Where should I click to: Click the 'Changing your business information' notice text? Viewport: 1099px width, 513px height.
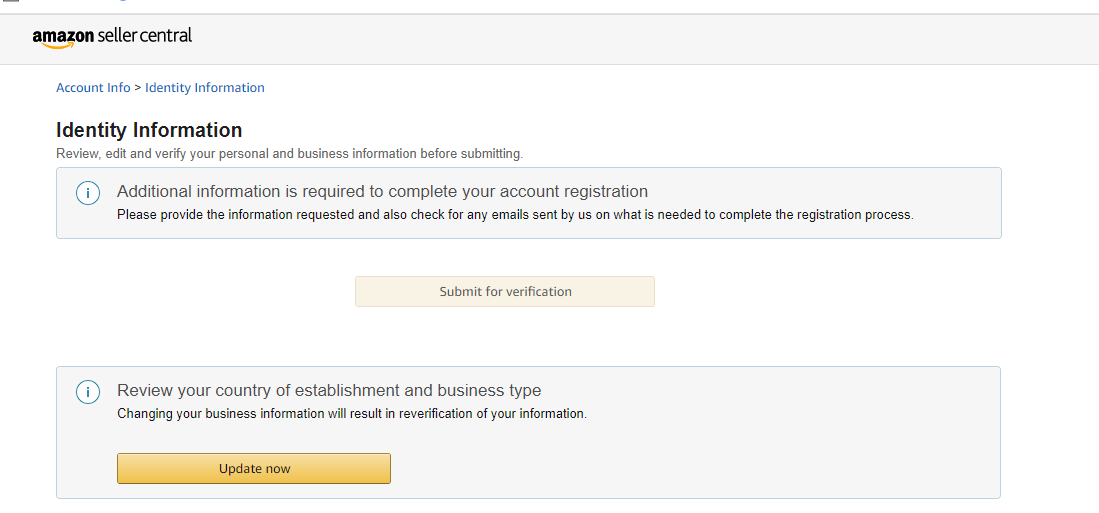(352, 413)
